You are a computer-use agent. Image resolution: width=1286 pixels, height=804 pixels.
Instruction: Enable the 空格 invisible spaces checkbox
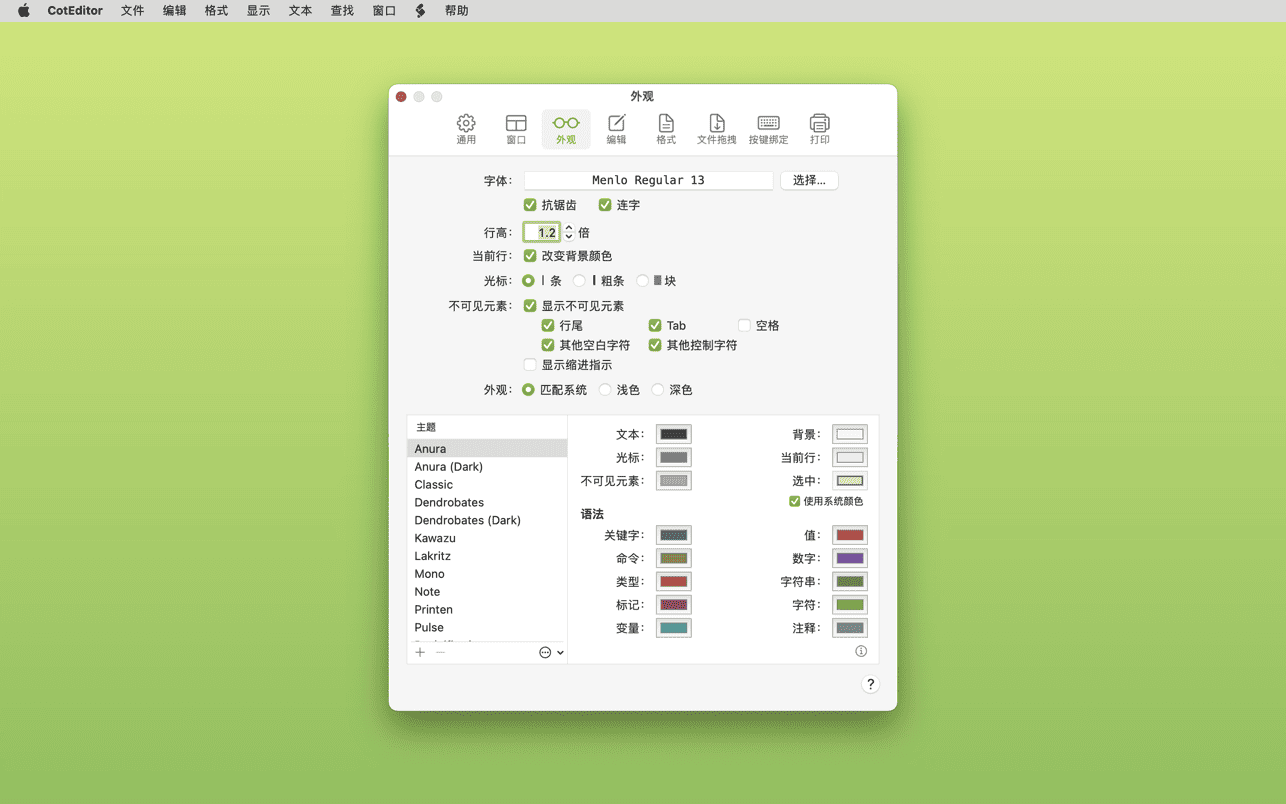point(744,325)
